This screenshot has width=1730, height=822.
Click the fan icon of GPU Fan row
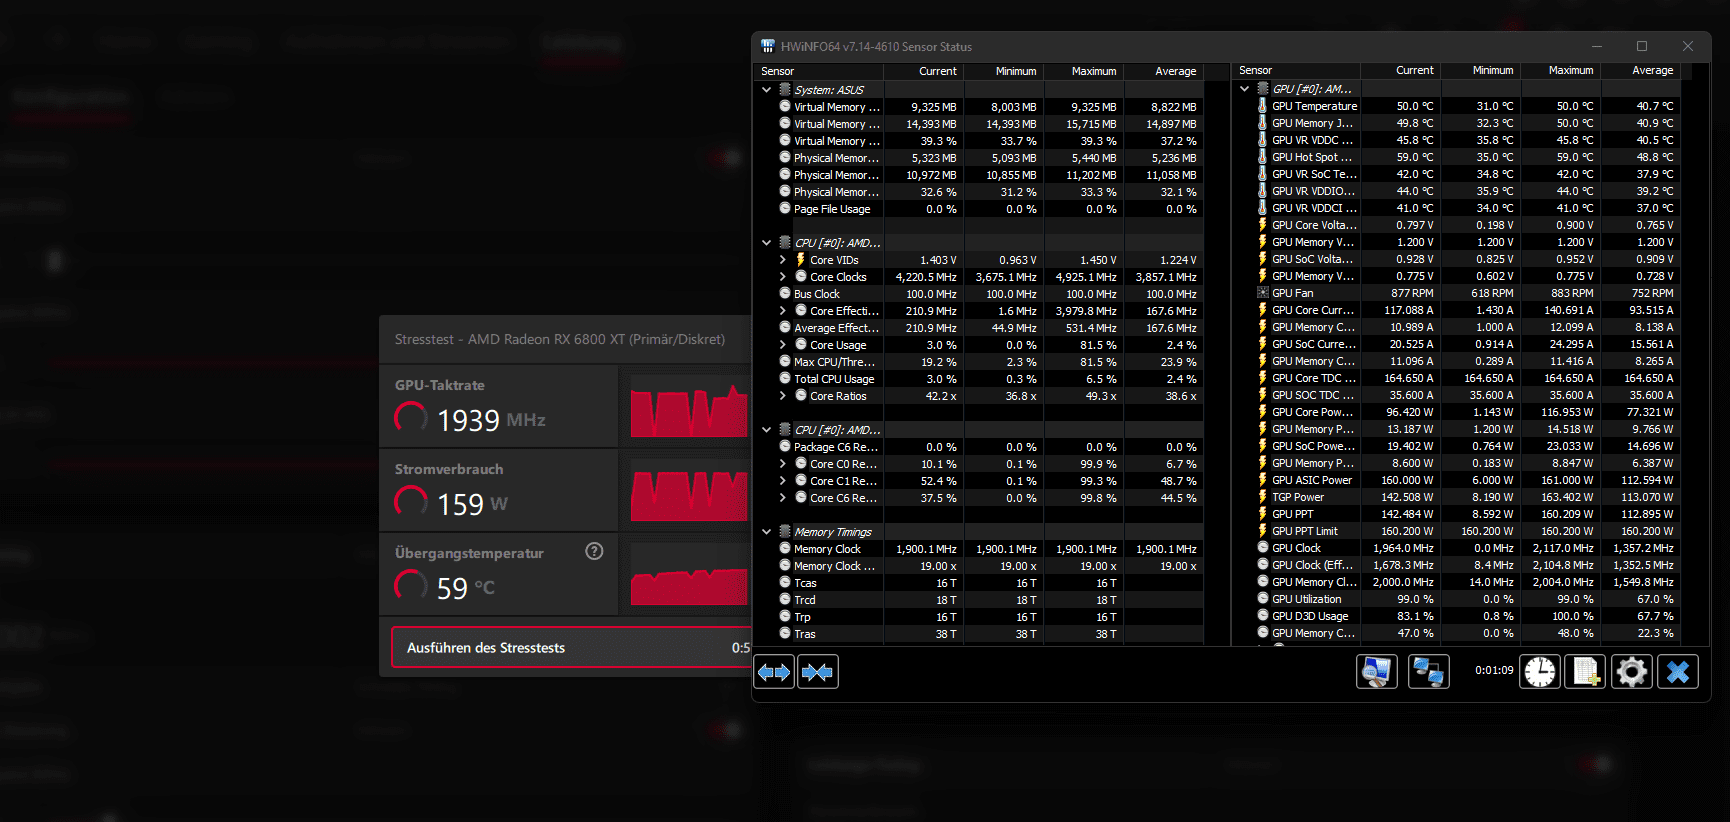point(1262,293)
